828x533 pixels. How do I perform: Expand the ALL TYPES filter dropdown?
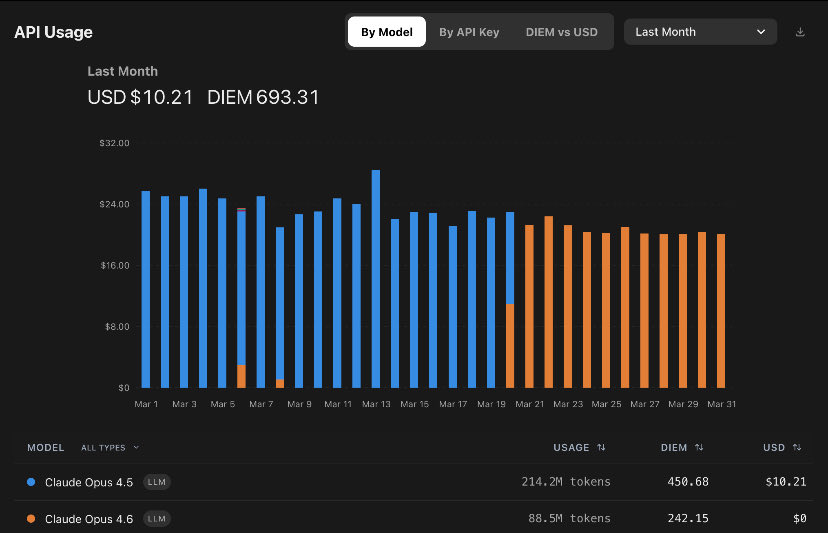click(x=110, y=447)
